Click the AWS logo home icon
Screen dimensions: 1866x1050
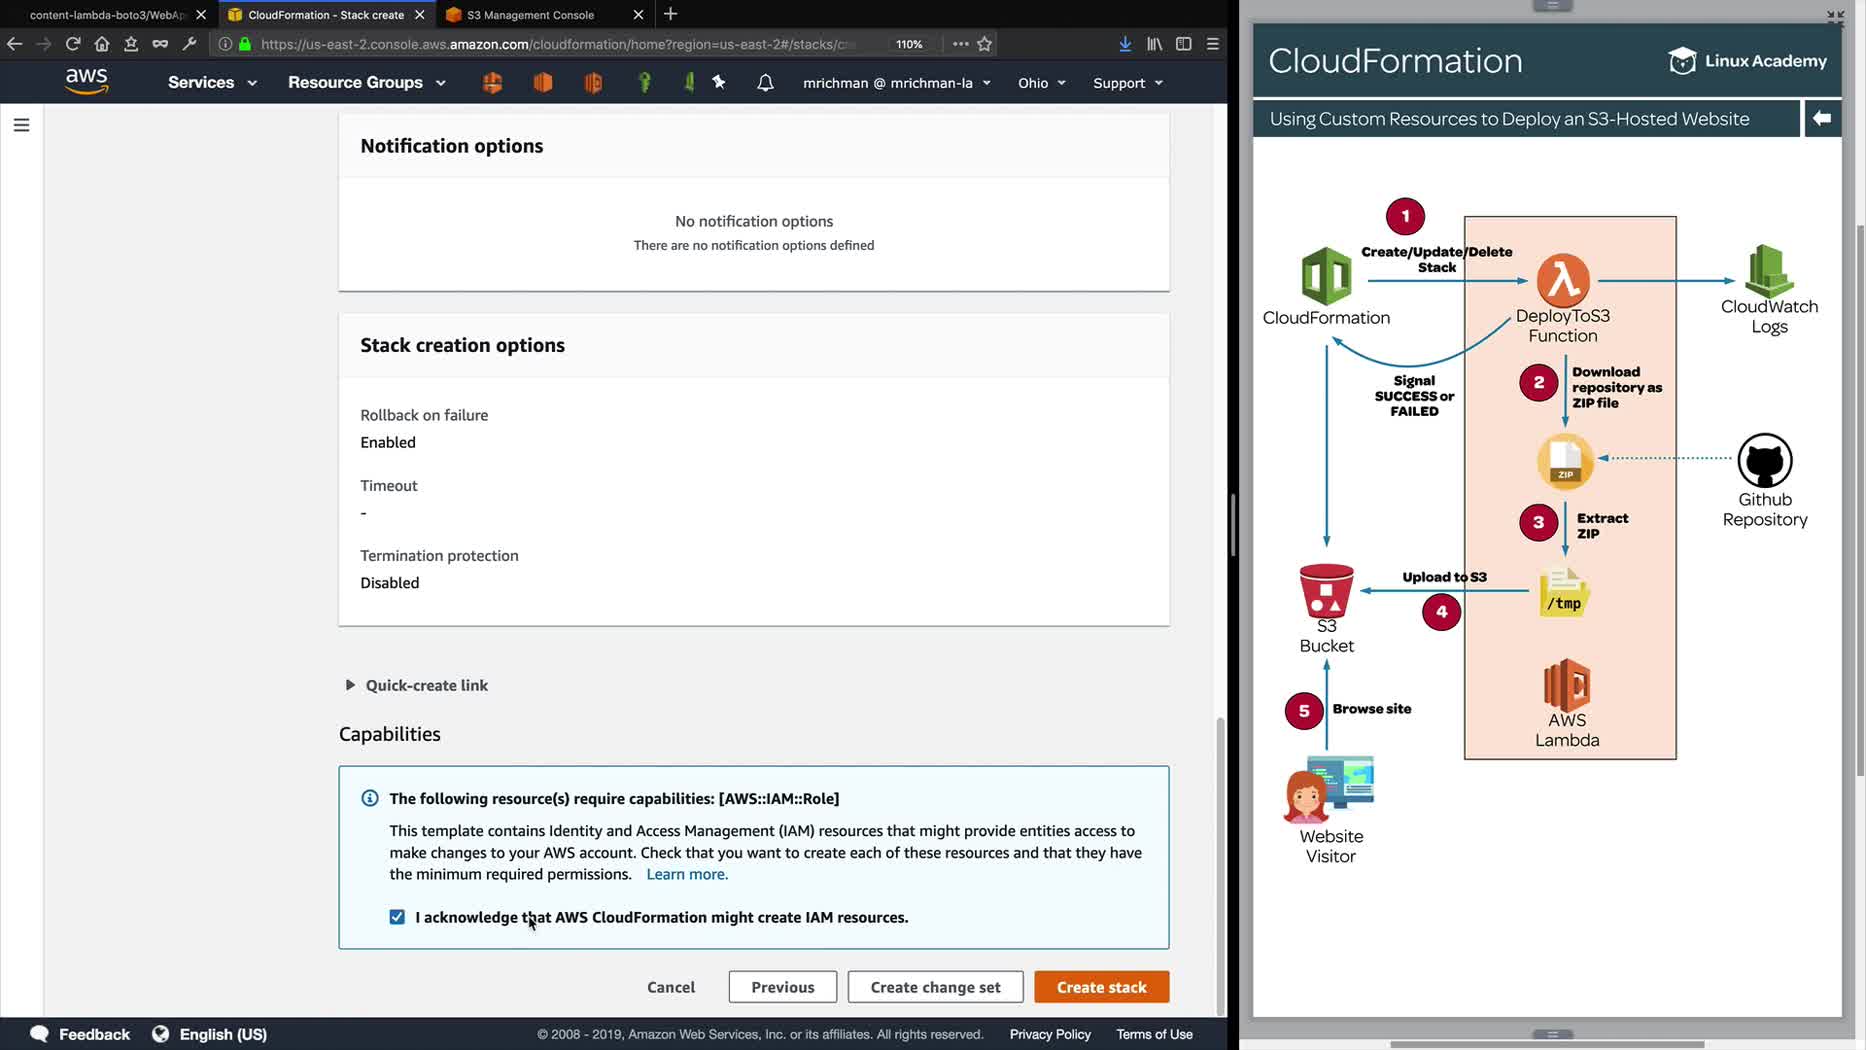(x=87, y=82)
